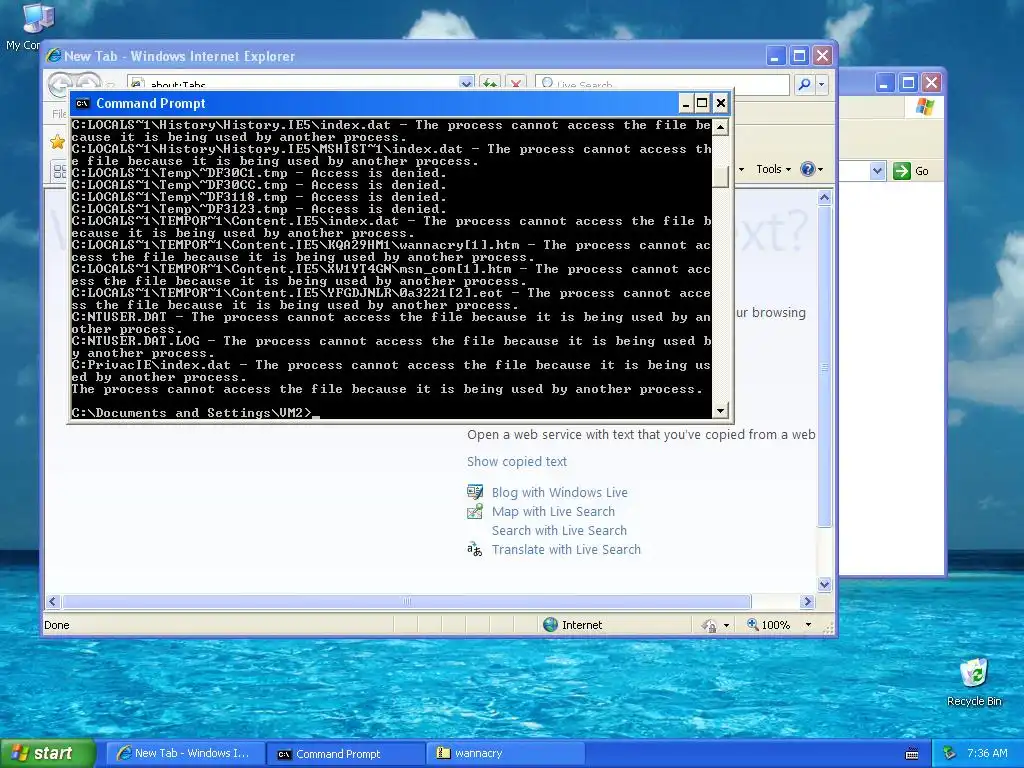This screenshot has height=768, width=1024.
Task: Click the 7:36 AM system clock
Action: click(x=987, y=753)
